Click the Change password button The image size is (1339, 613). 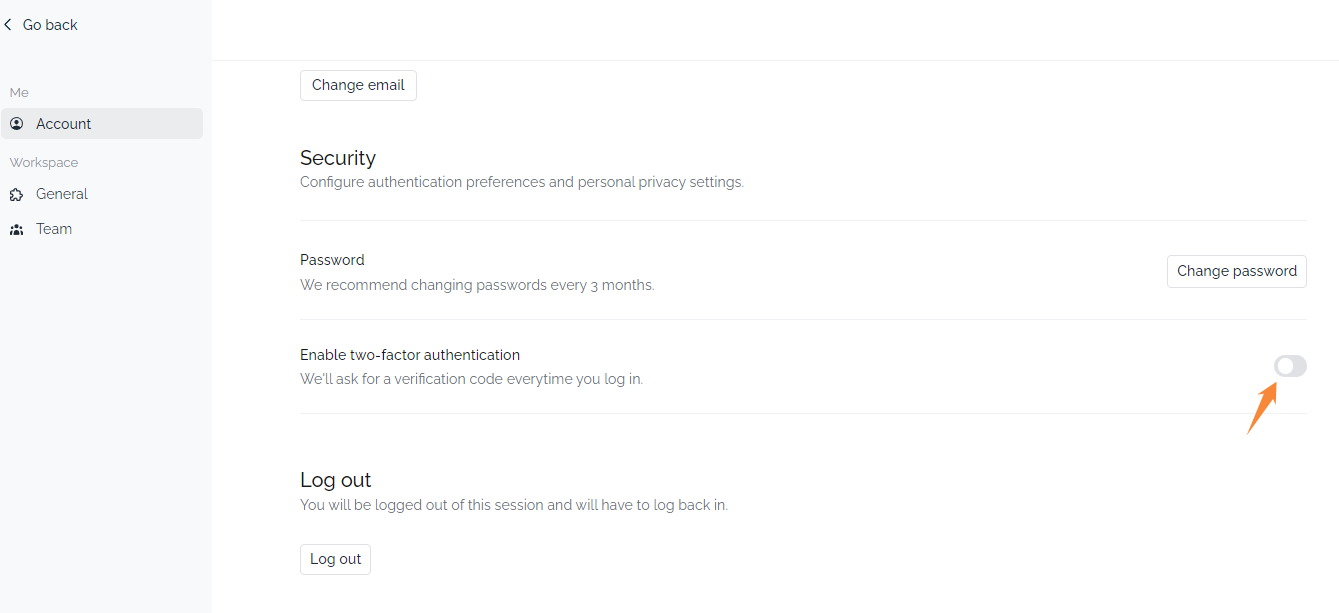[x=1236, y=271]
